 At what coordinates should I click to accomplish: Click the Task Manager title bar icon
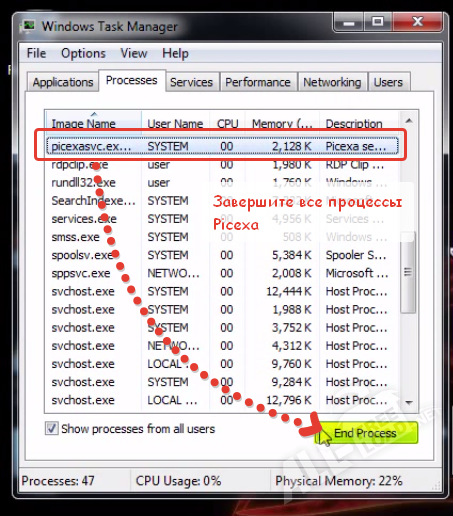click(x=28, y=26)
